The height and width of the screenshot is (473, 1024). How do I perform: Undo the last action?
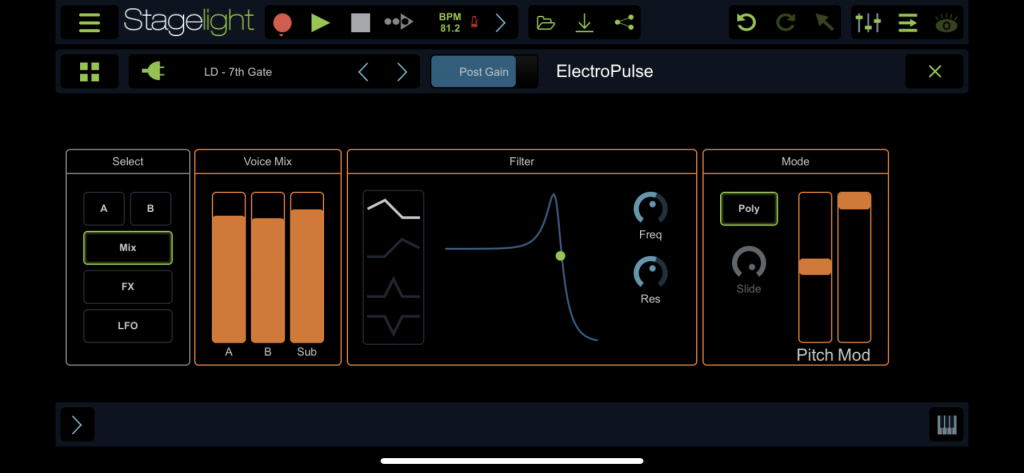[746, 23]
